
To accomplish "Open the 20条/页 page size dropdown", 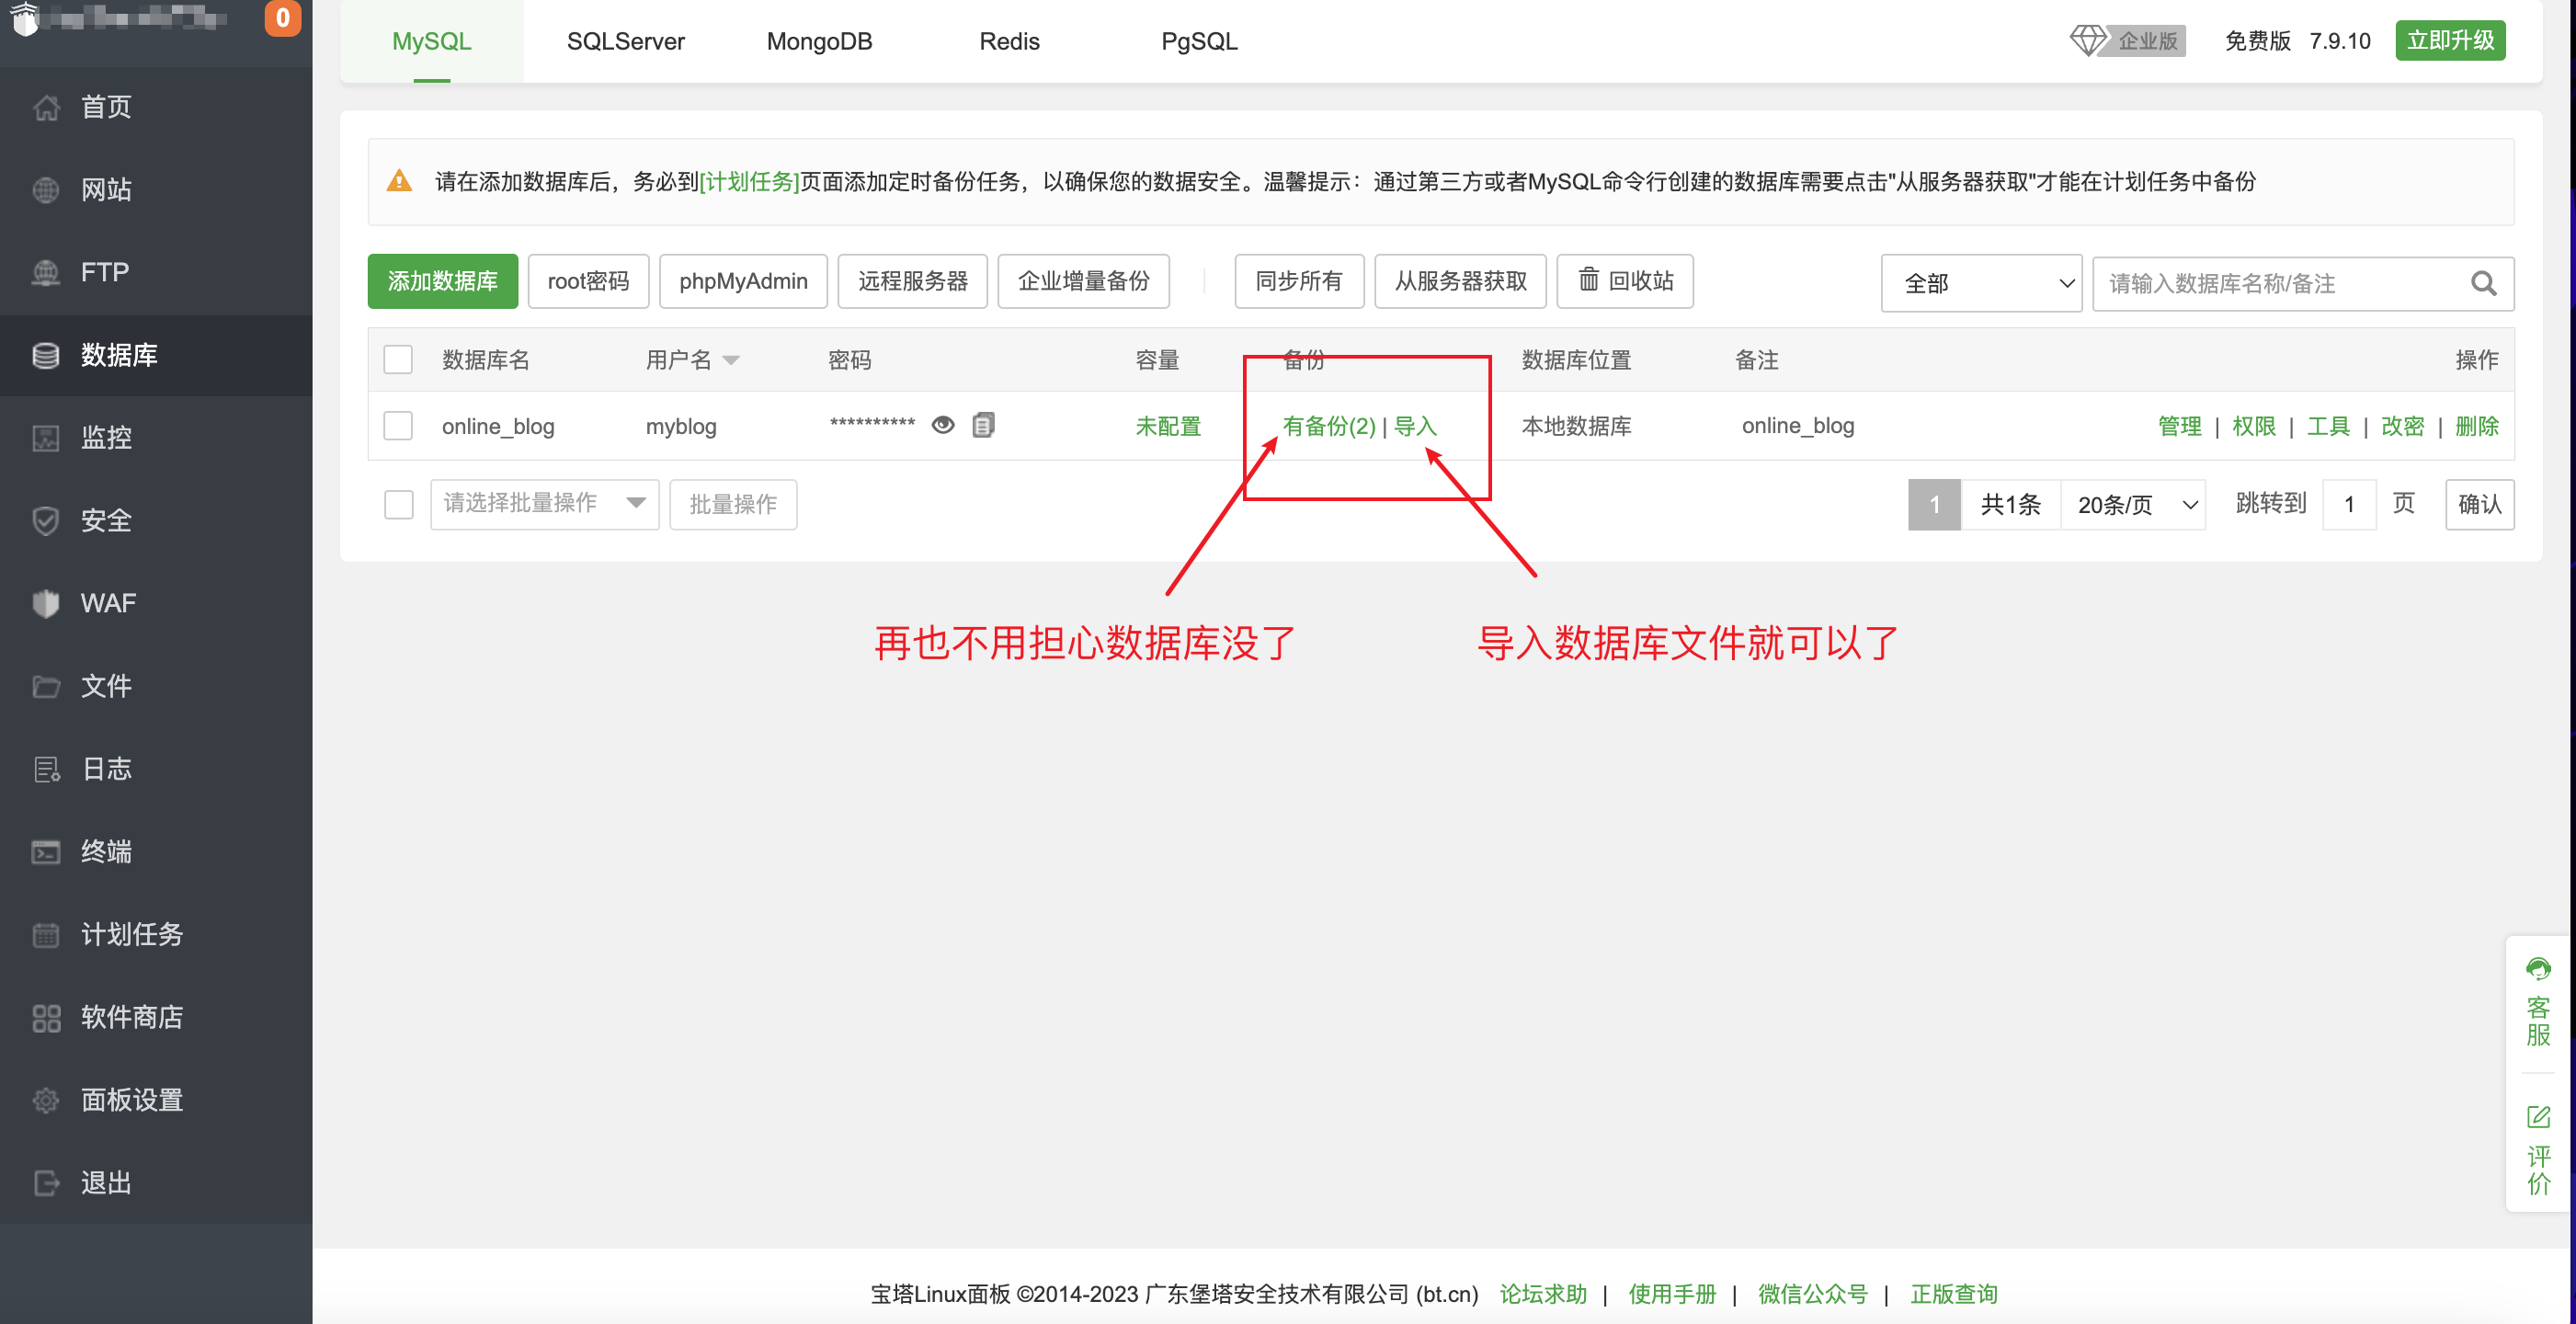I will pyautogui.click(x=2134, y=505).
